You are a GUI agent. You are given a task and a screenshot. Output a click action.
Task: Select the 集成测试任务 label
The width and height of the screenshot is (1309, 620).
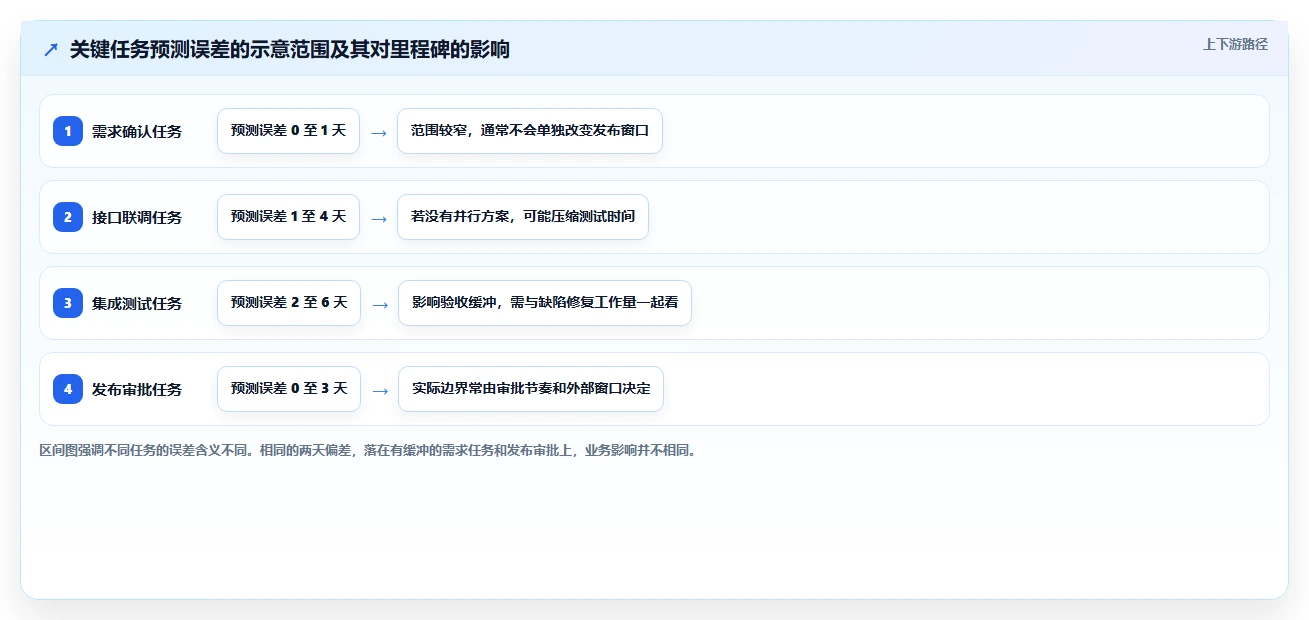click(x=137, y=303)
